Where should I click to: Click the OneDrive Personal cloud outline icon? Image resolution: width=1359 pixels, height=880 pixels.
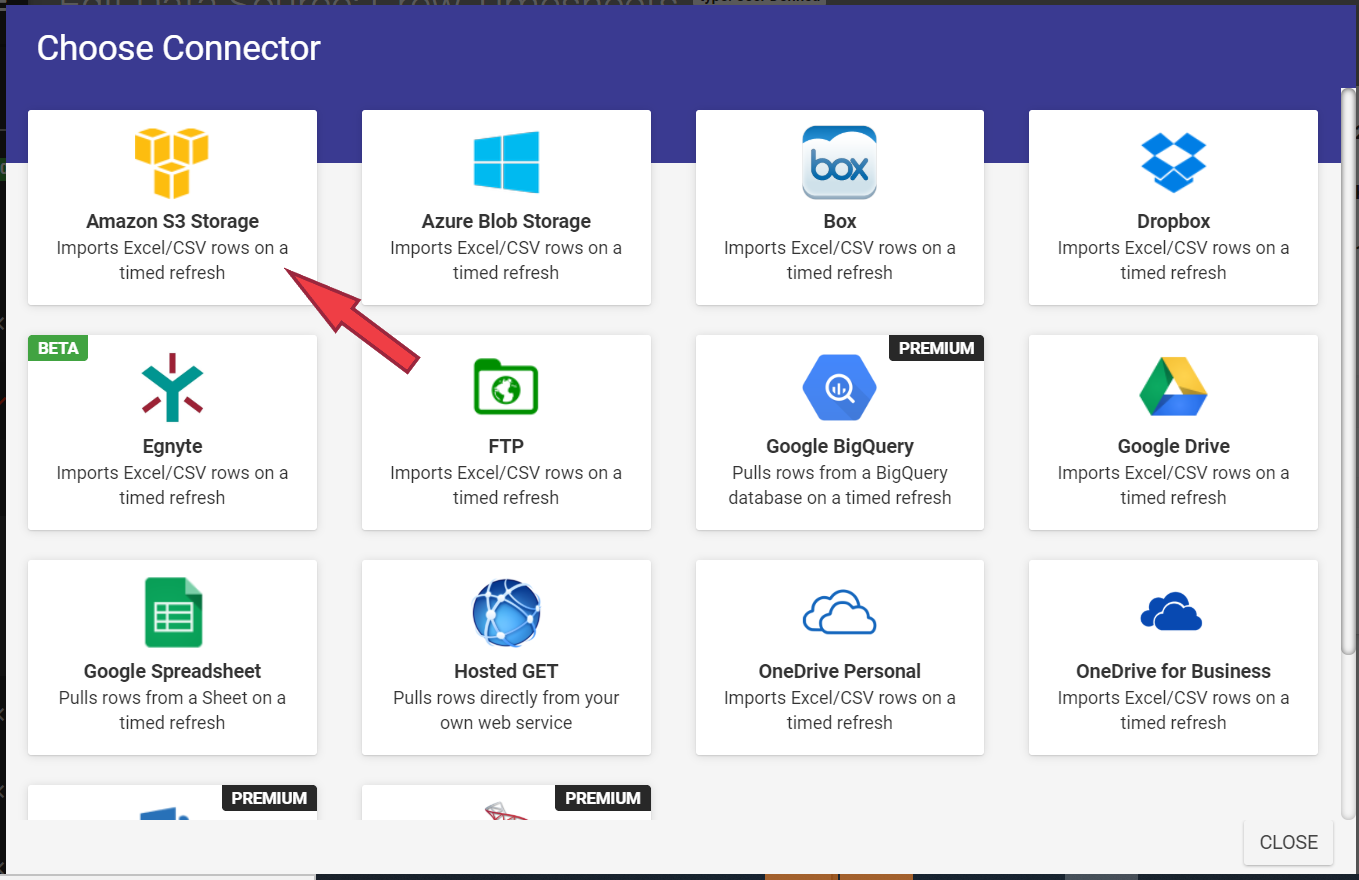click(x=840, y=612)
